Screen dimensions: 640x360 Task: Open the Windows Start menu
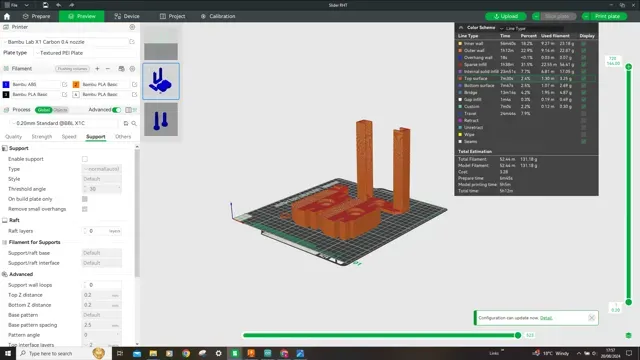click(x=8, y=353)
